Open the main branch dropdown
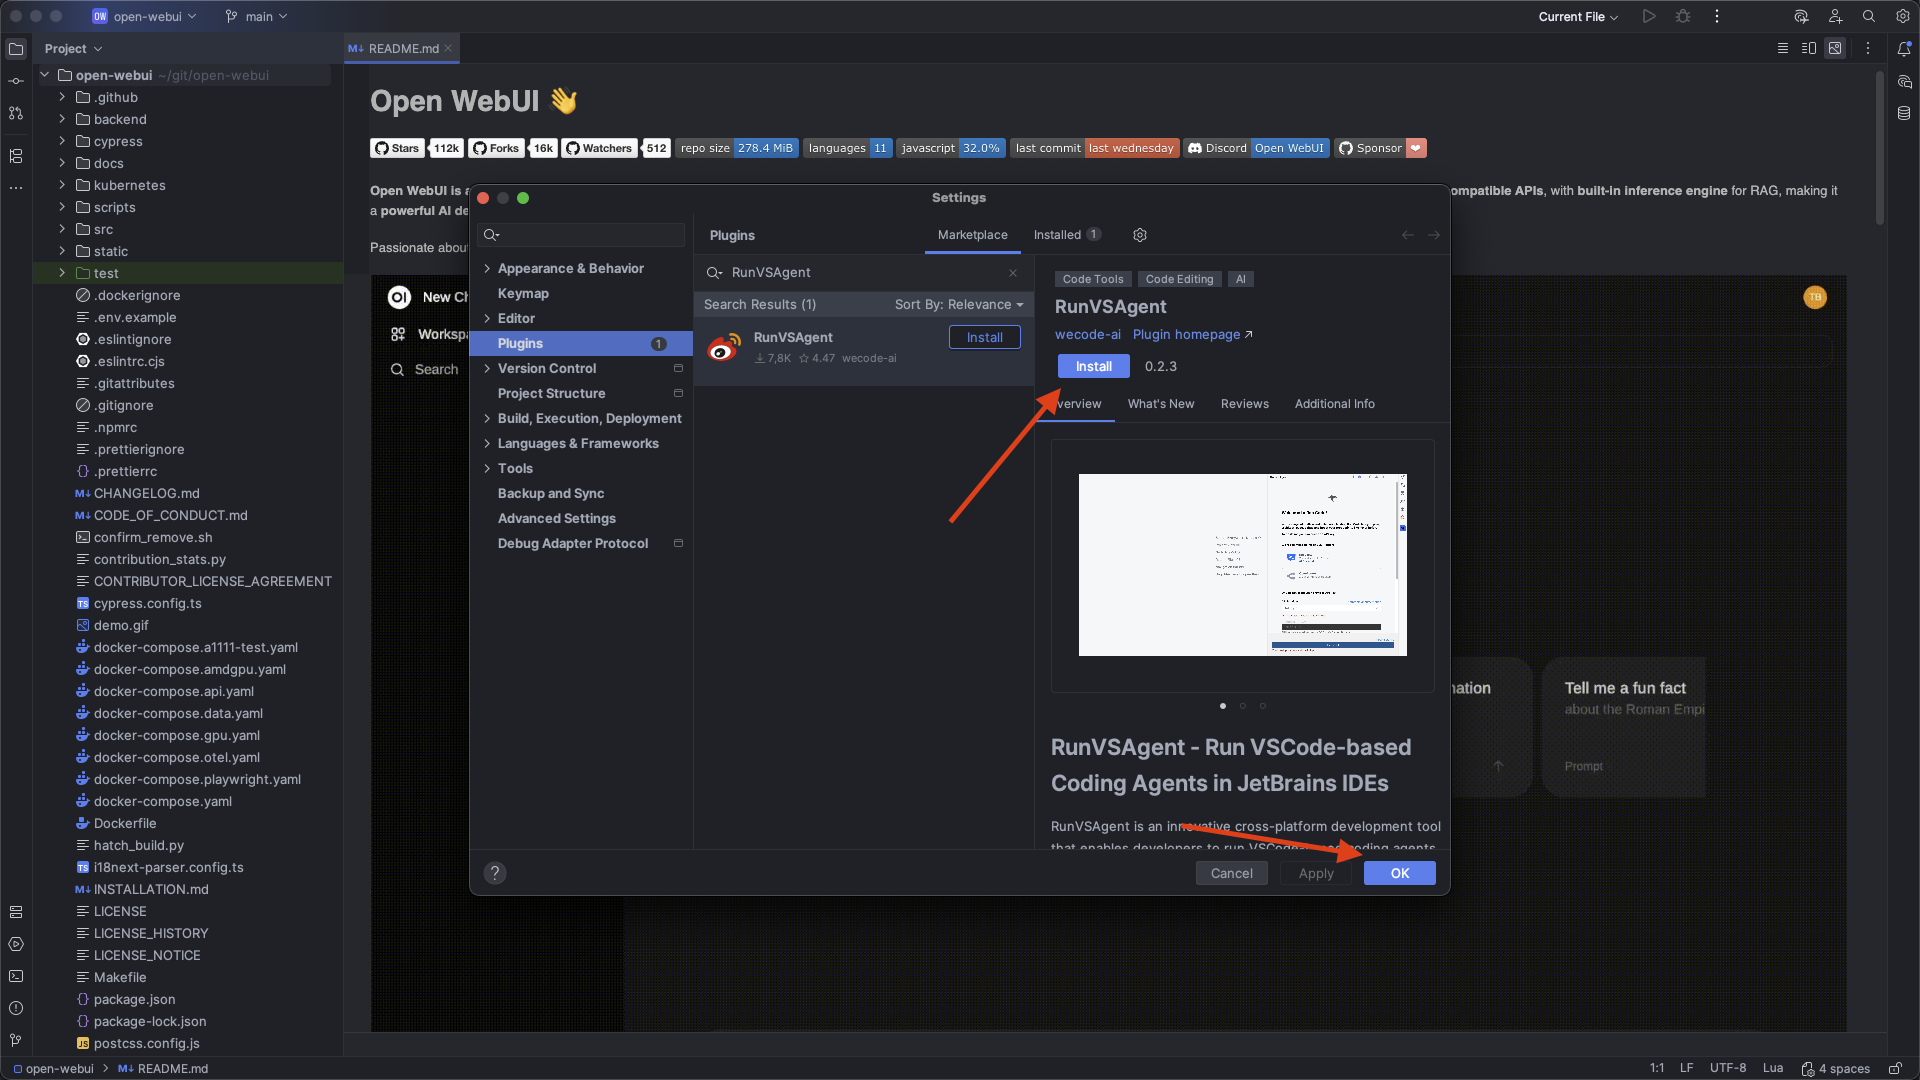Screen dimensions: 1920x1080 point(257,17)
